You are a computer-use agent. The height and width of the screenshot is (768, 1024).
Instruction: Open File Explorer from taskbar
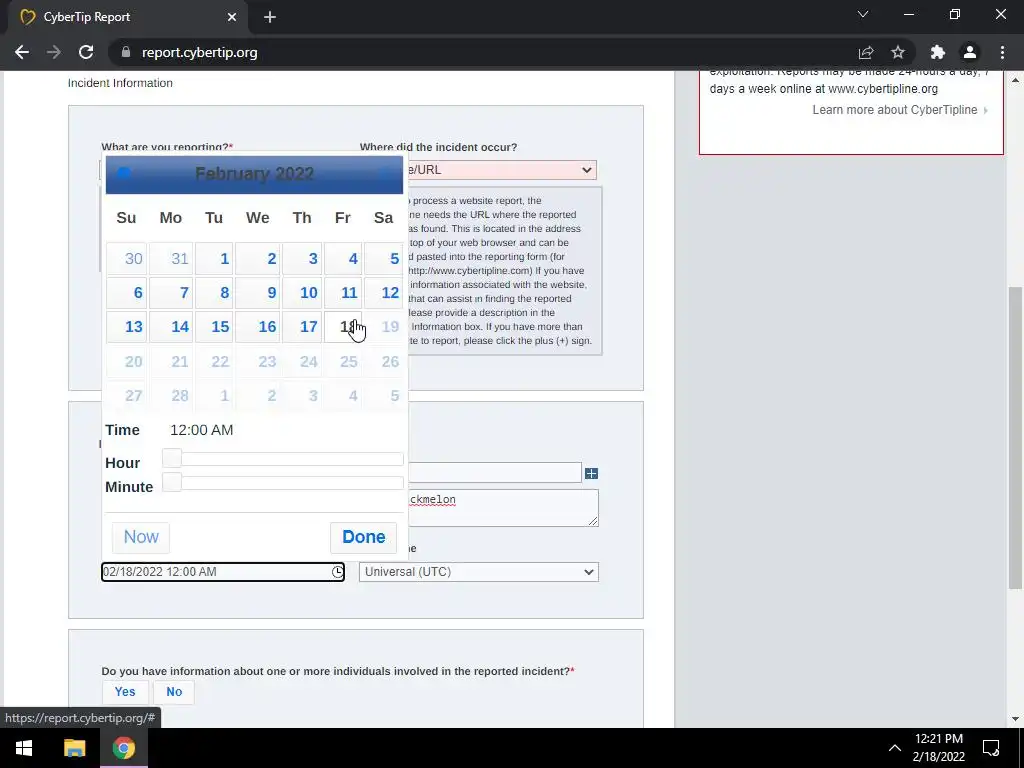click(74, 748)
